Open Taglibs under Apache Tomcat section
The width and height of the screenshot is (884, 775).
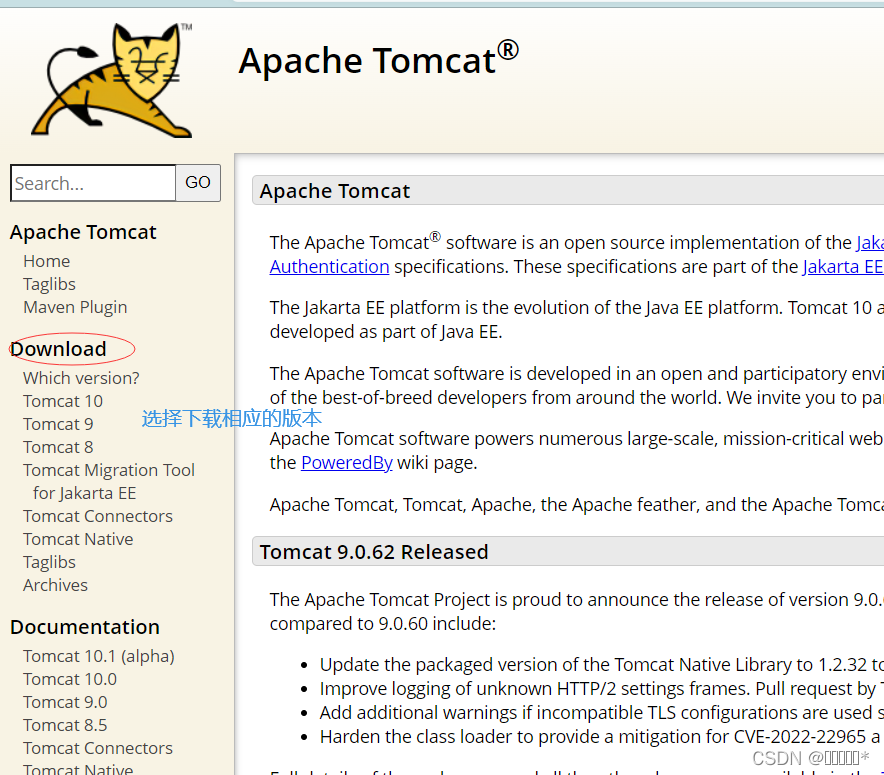point(49,284)
